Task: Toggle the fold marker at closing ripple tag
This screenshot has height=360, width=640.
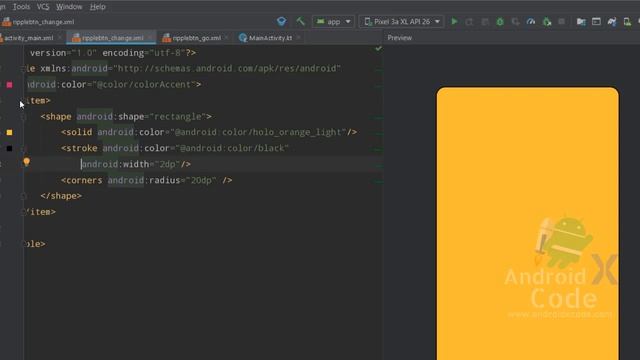Action: coord(23,244)
